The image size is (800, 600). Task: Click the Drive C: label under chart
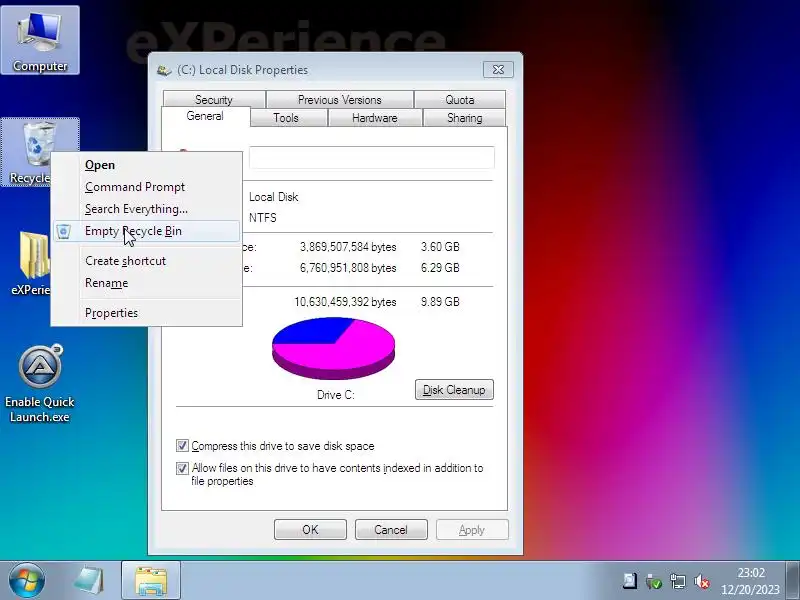tap(336, 395)
